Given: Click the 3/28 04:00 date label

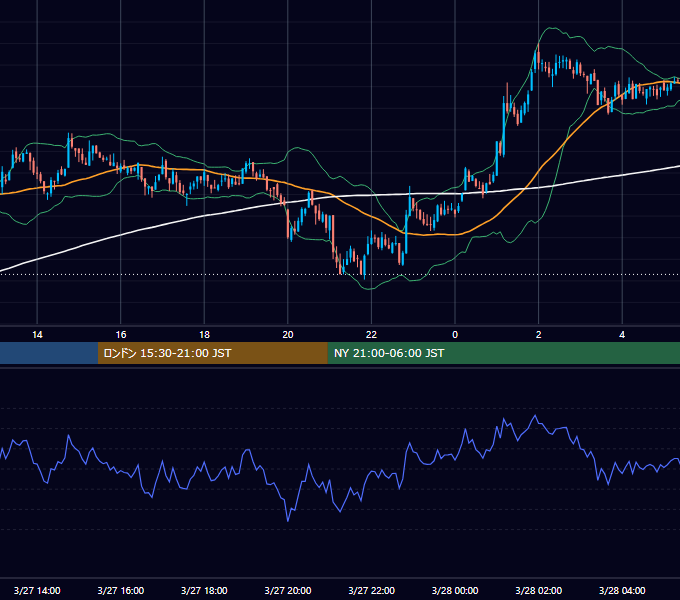Looking at the screenshot, I should [x=622, y=590].
